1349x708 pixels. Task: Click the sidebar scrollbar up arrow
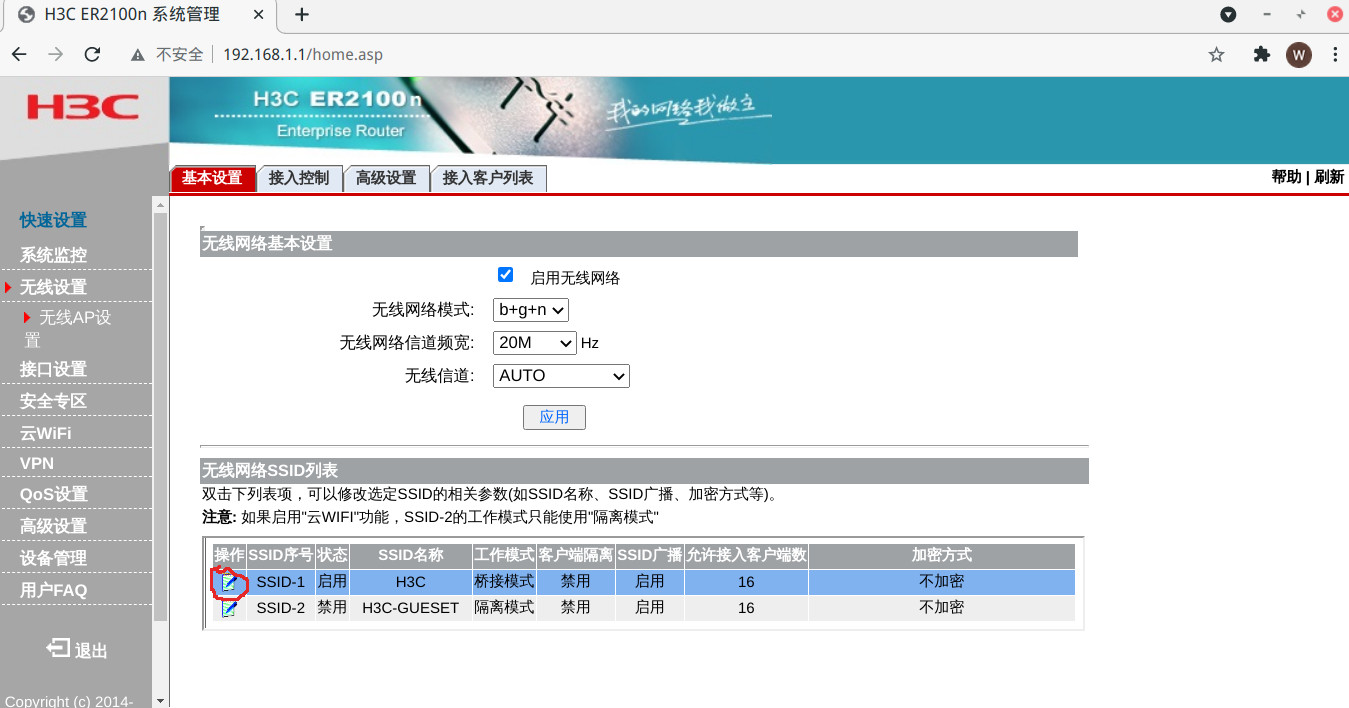[160, 204]
